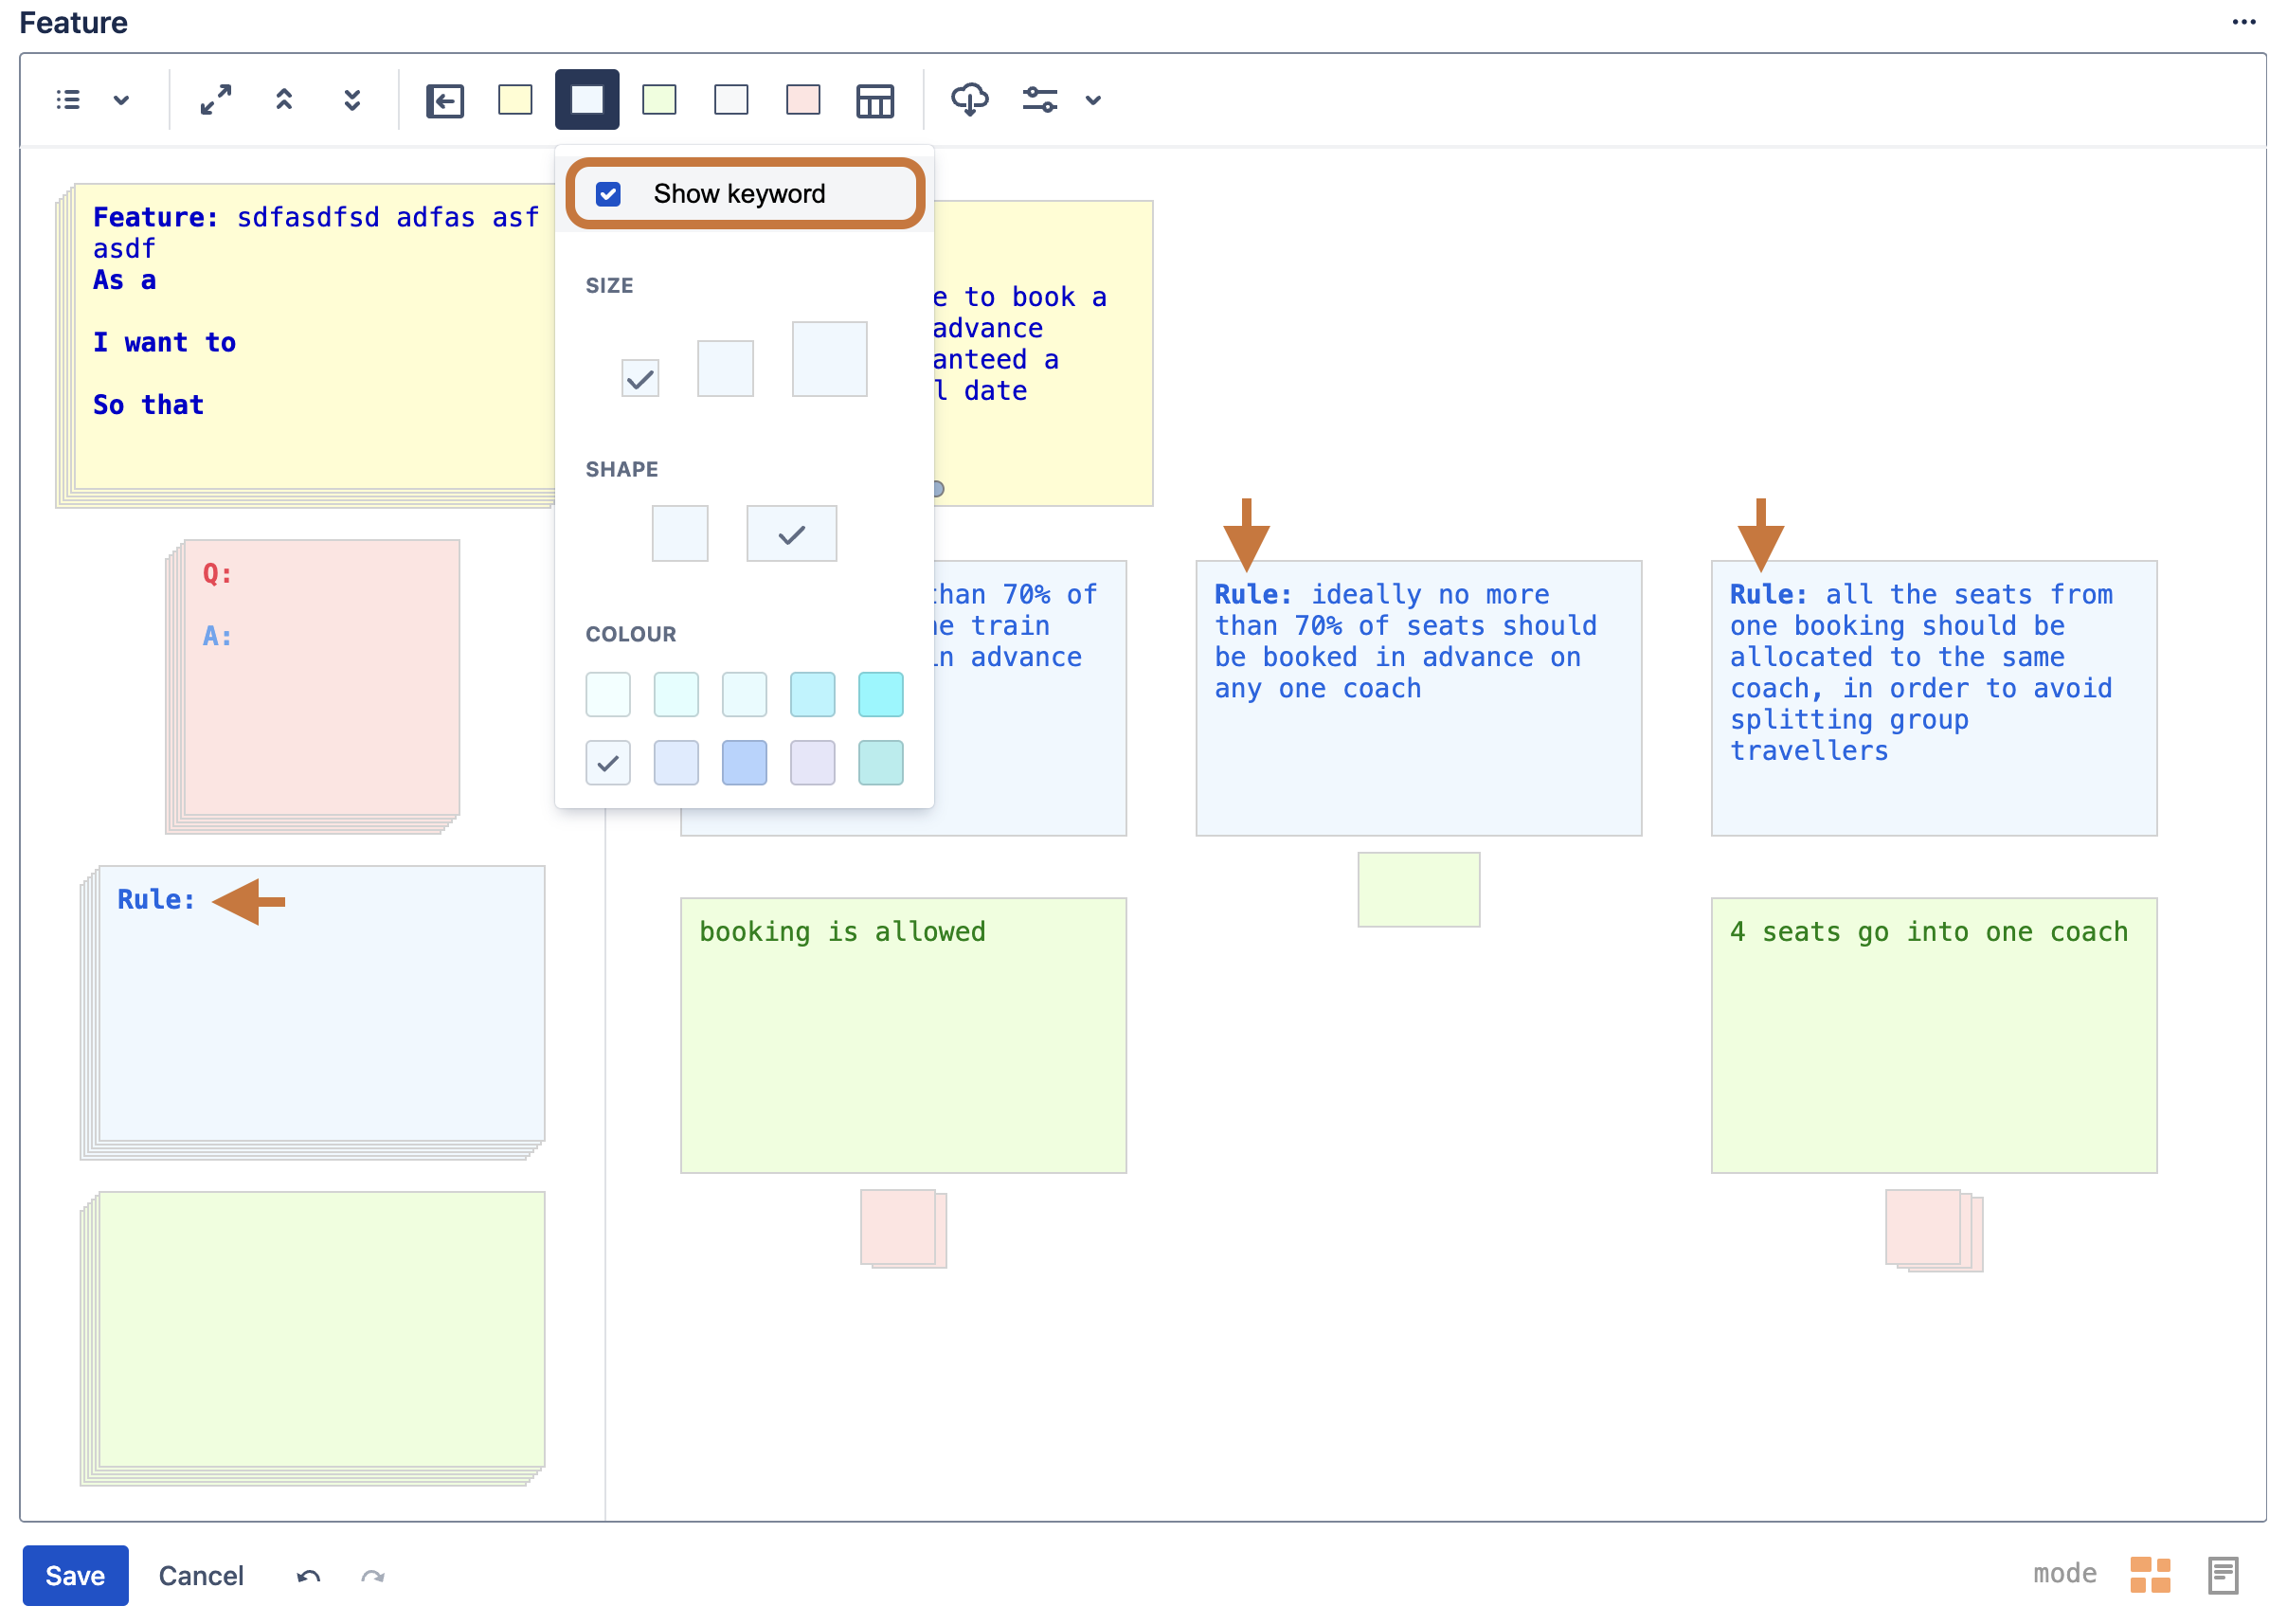The height and width of the screenshot is (1624, 2287).
Task: Click small pink card stack under 'booking is allowed'
Action: point(903,1229)
